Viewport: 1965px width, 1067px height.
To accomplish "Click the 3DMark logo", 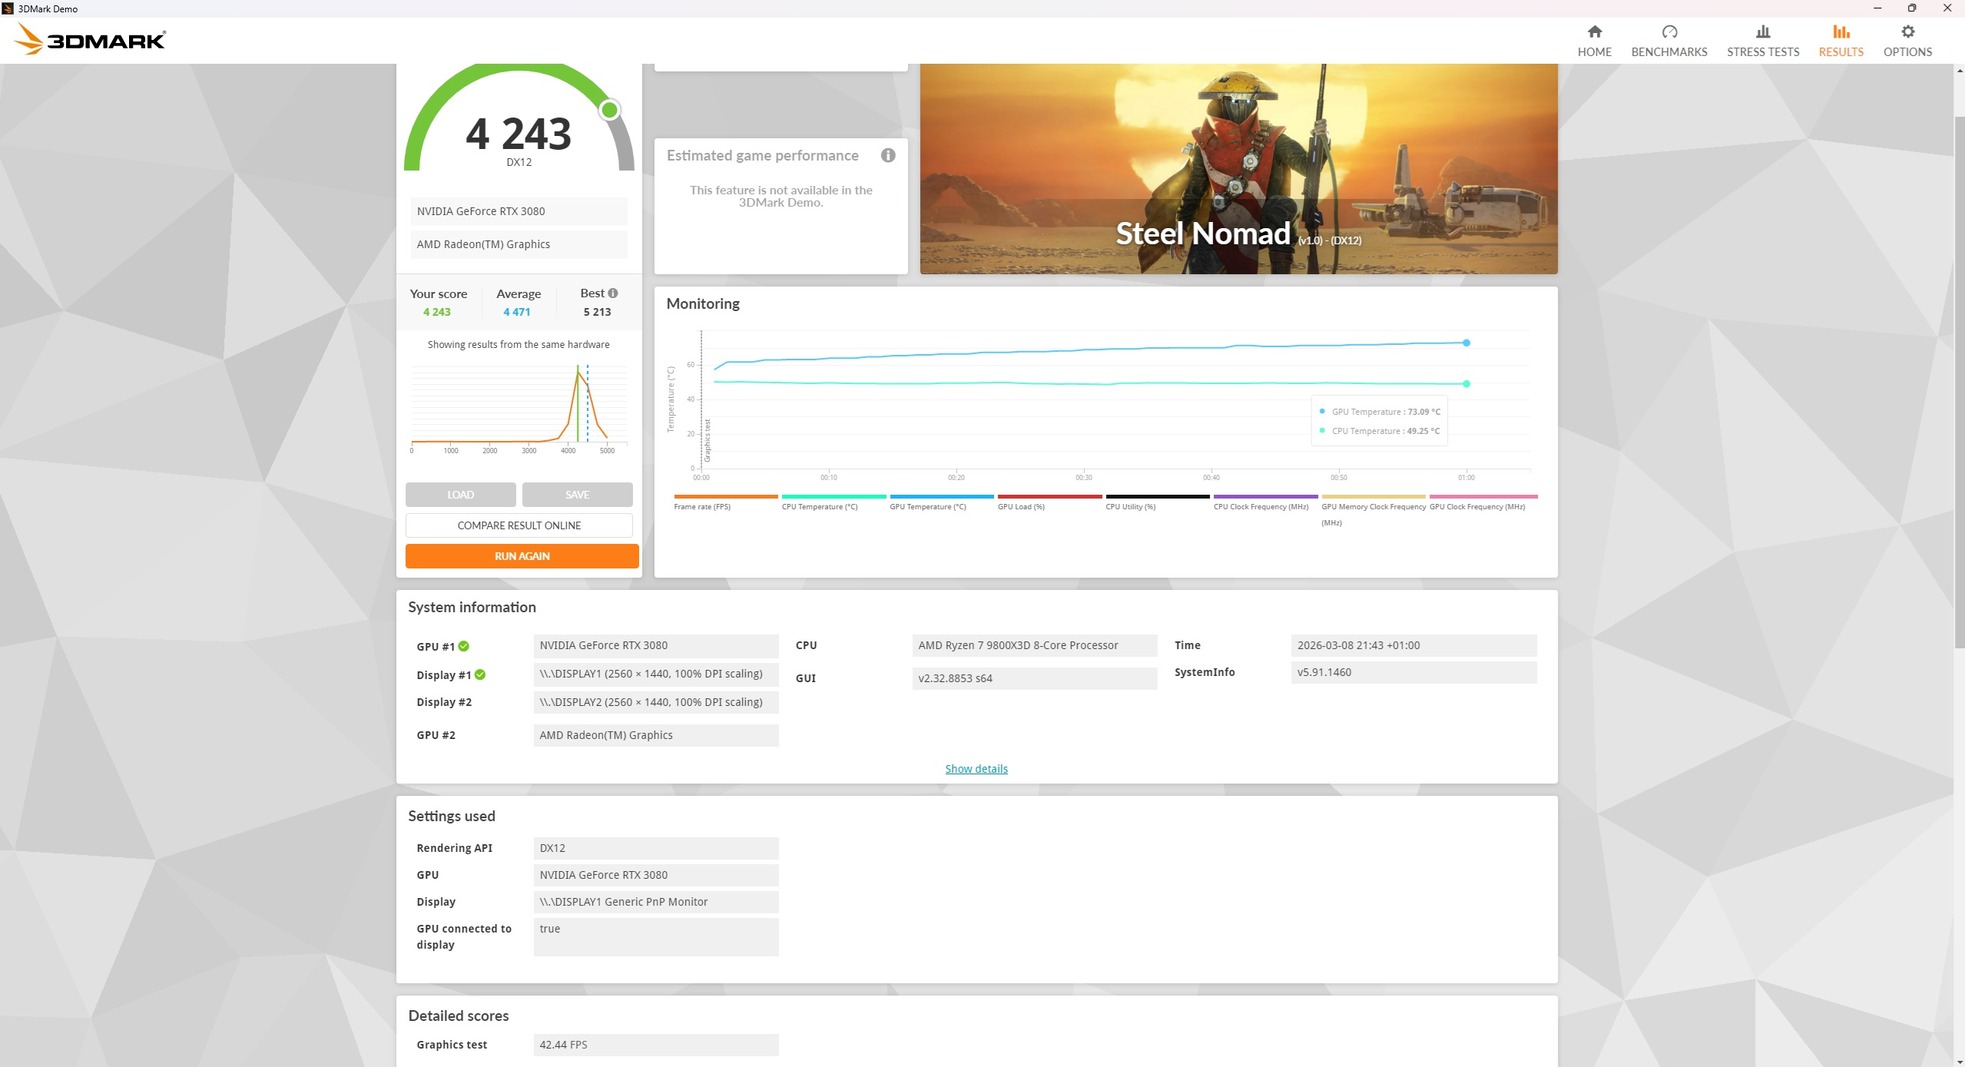I will (90, 40).
